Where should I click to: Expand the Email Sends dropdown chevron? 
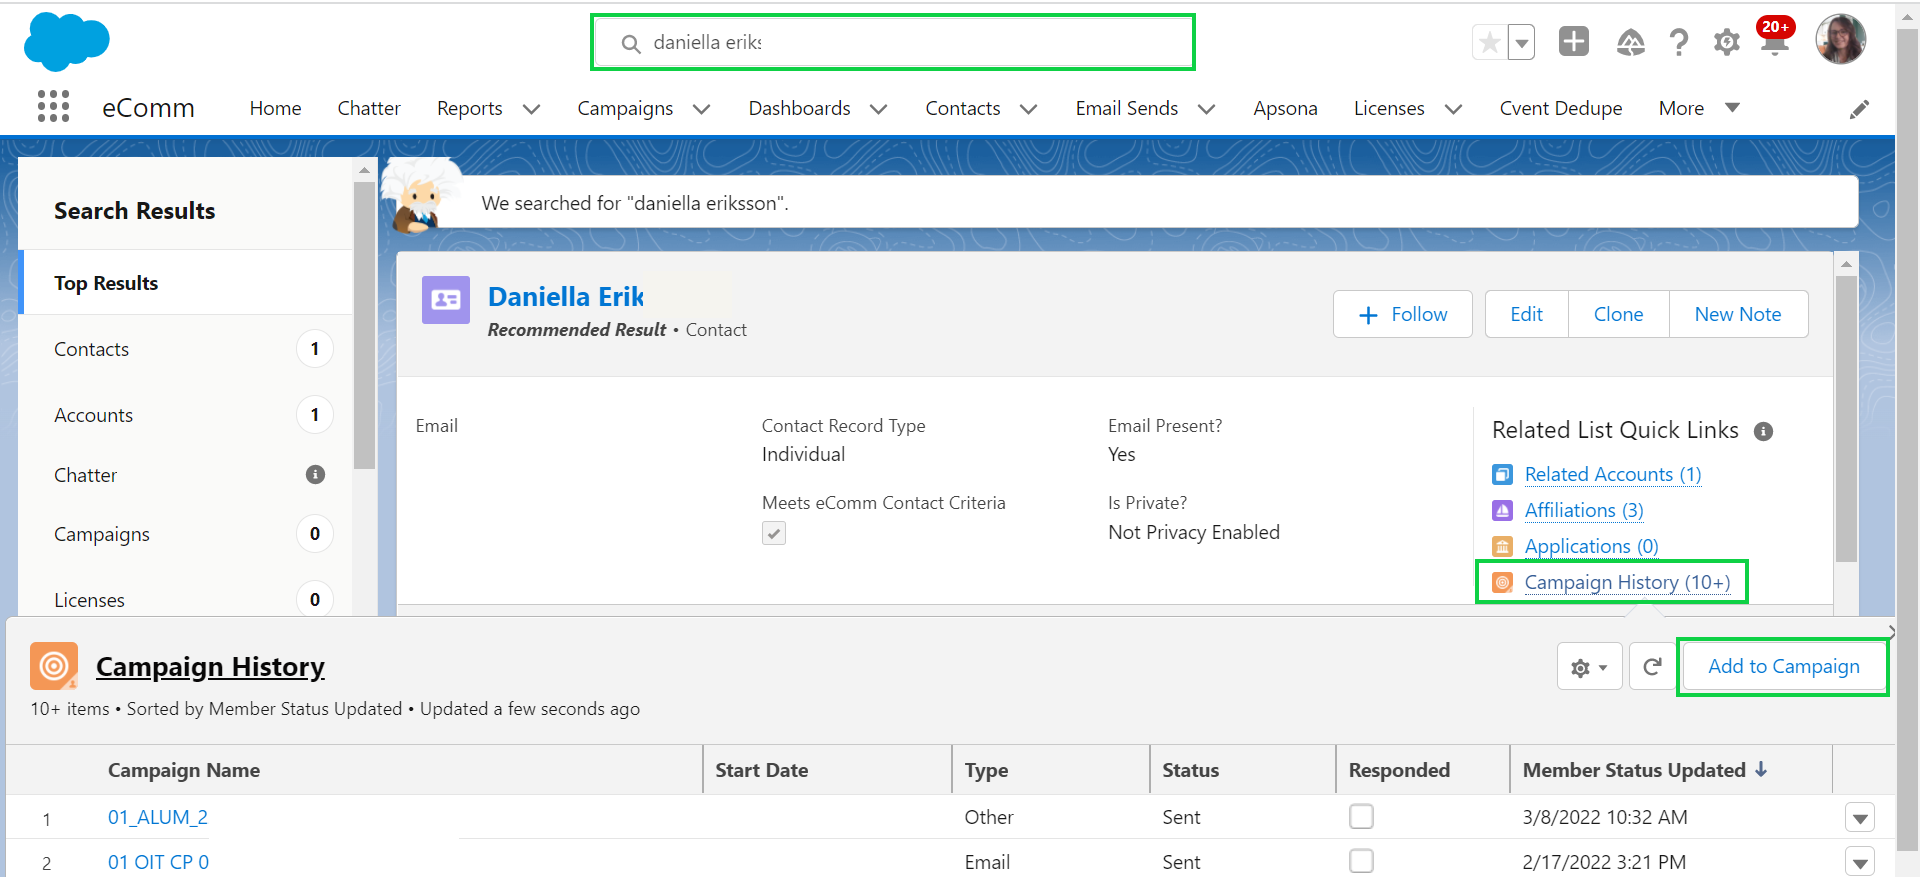point(1207,109)
